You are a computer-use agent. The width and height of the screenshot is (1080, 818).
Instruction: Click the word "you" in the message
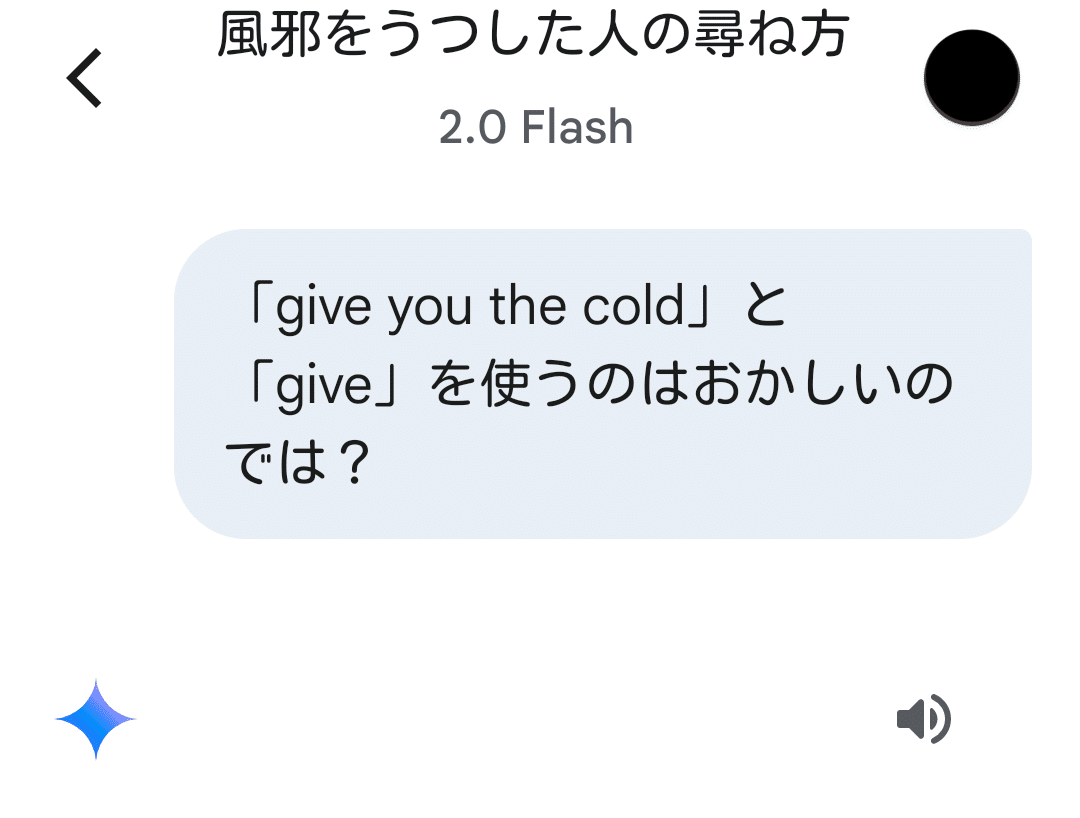tap(430, 309)
